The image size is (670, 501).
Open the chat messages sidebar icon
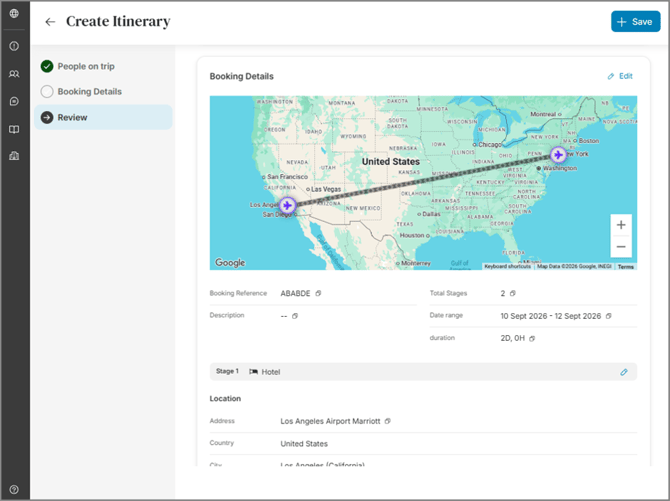coord(14,101)
